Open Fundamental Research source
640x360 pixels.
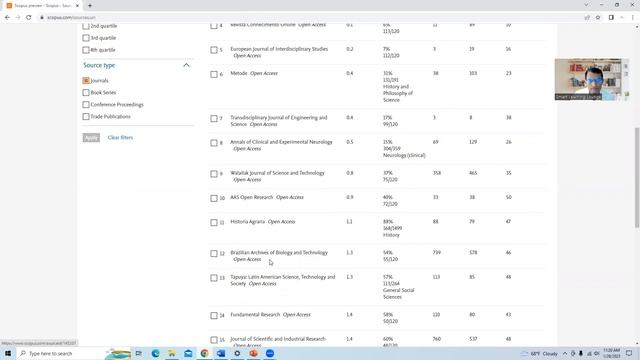(255, 315)
